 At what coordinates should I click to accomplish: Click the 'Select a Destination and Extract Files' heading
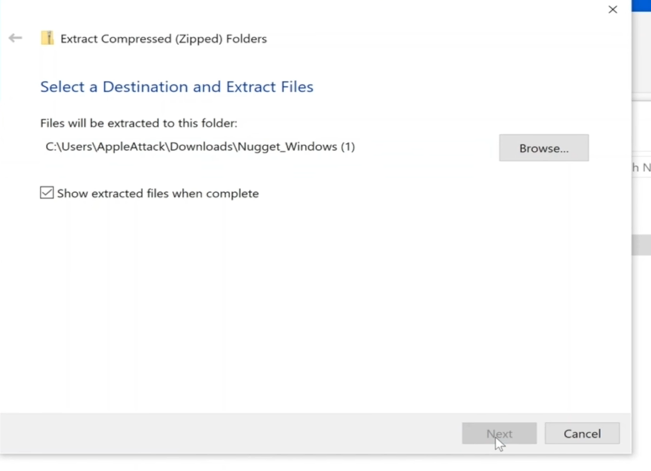[x=177, y=86]
